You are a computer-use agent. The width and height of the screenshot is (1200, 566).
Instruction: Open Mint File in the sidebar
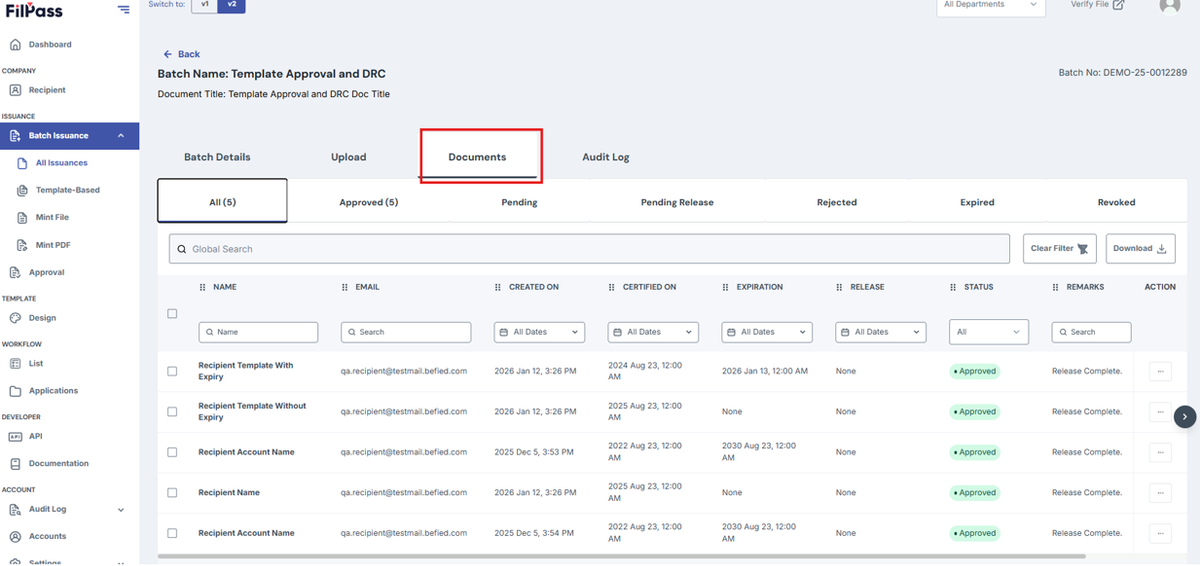tap(53, 217)
